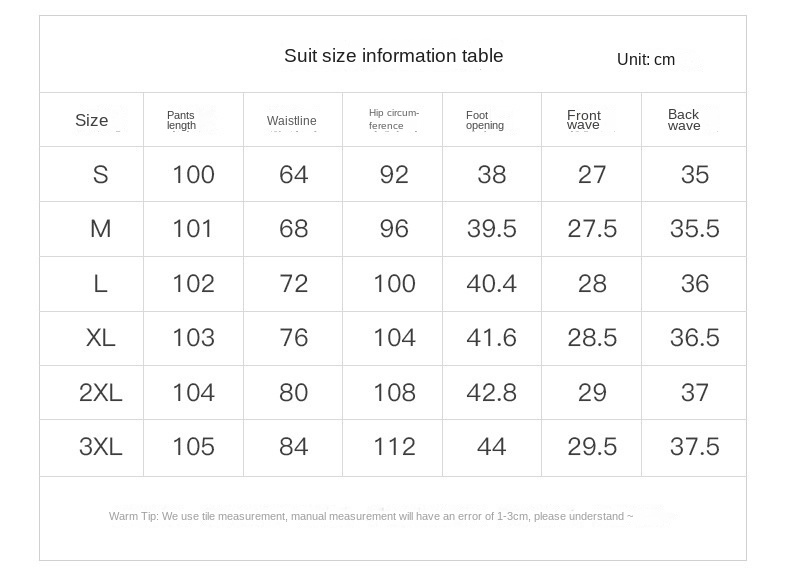Select the 'M' size row label
Viewport: 790px width, 585px height.
click(x=100, y=229)
